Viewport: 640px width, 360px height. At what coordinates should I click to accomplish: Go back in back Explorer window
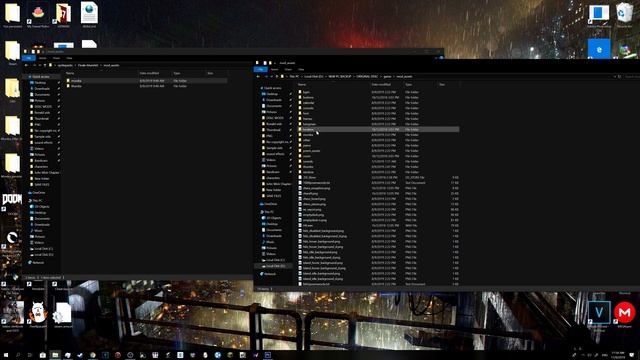pos(27,65)
